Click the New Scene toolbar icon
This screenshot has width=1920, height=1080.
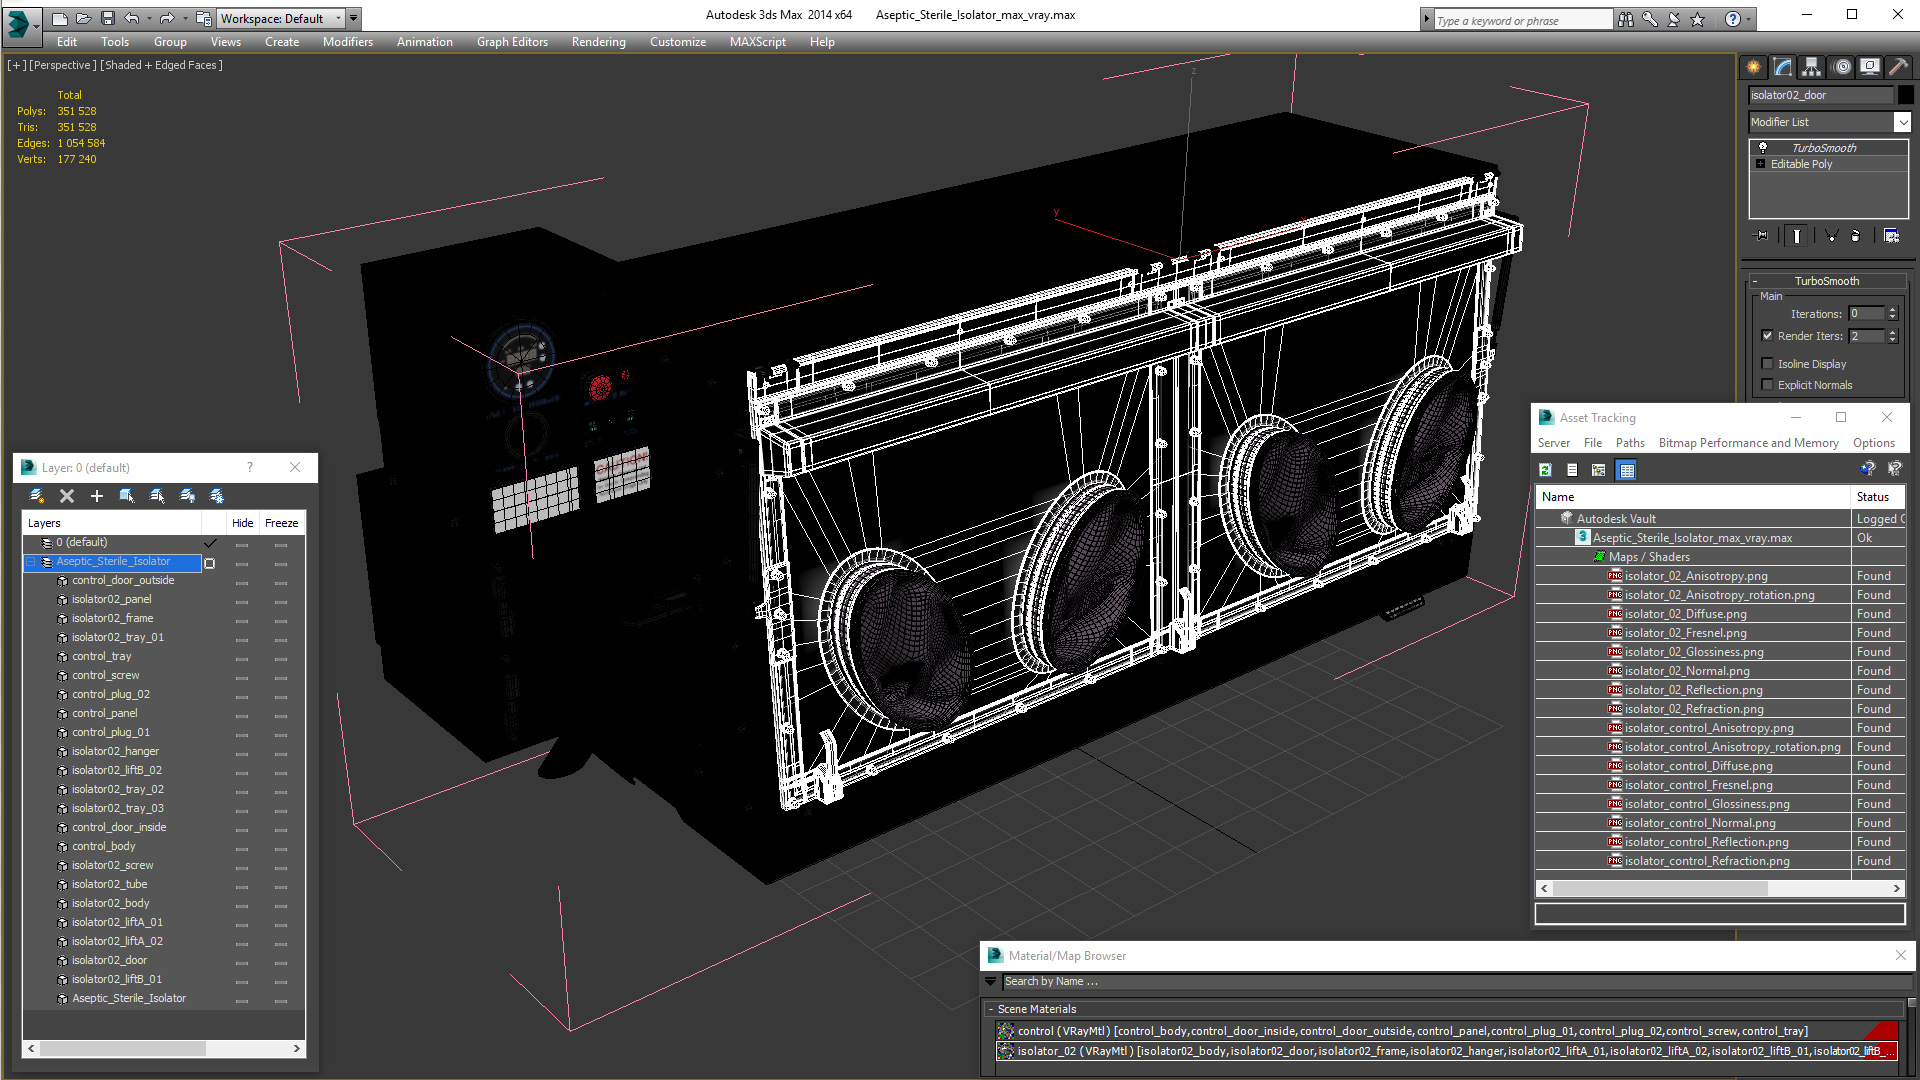(x=60, y=18)
